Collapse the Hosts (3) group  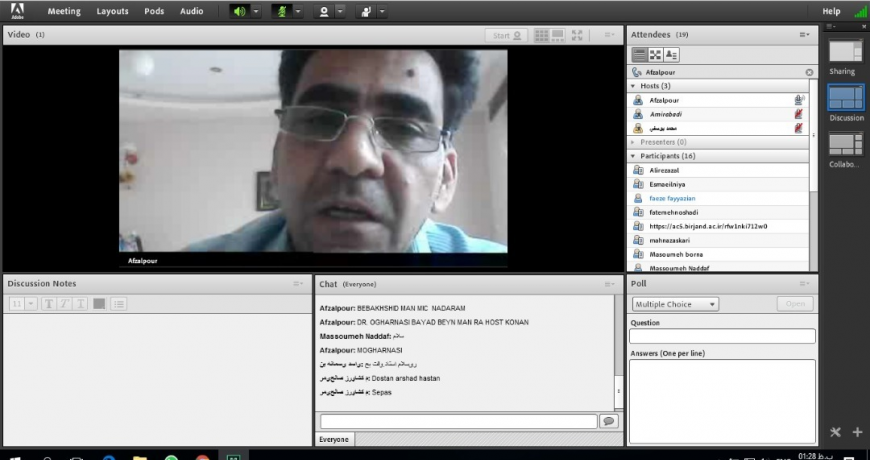coord(633,86)
